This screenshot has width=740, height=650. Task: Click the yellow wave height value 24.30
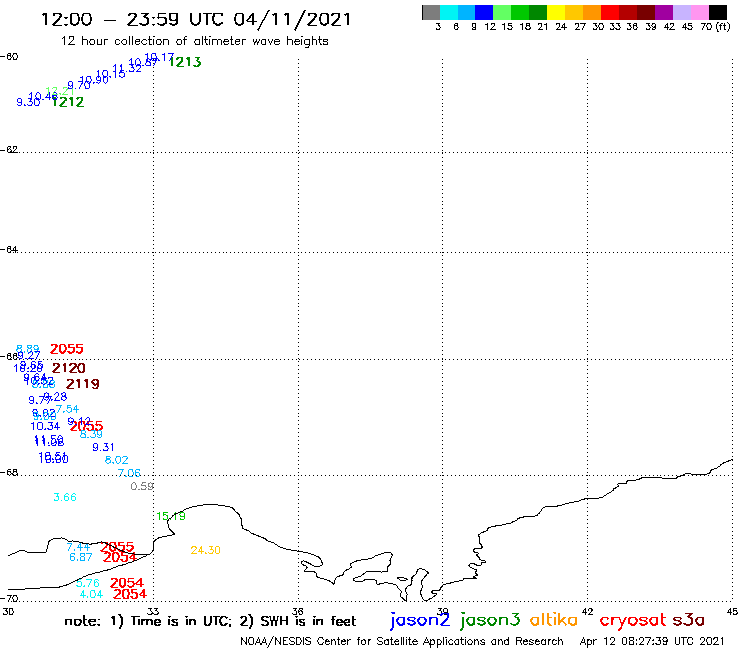[x=205, y=550]
